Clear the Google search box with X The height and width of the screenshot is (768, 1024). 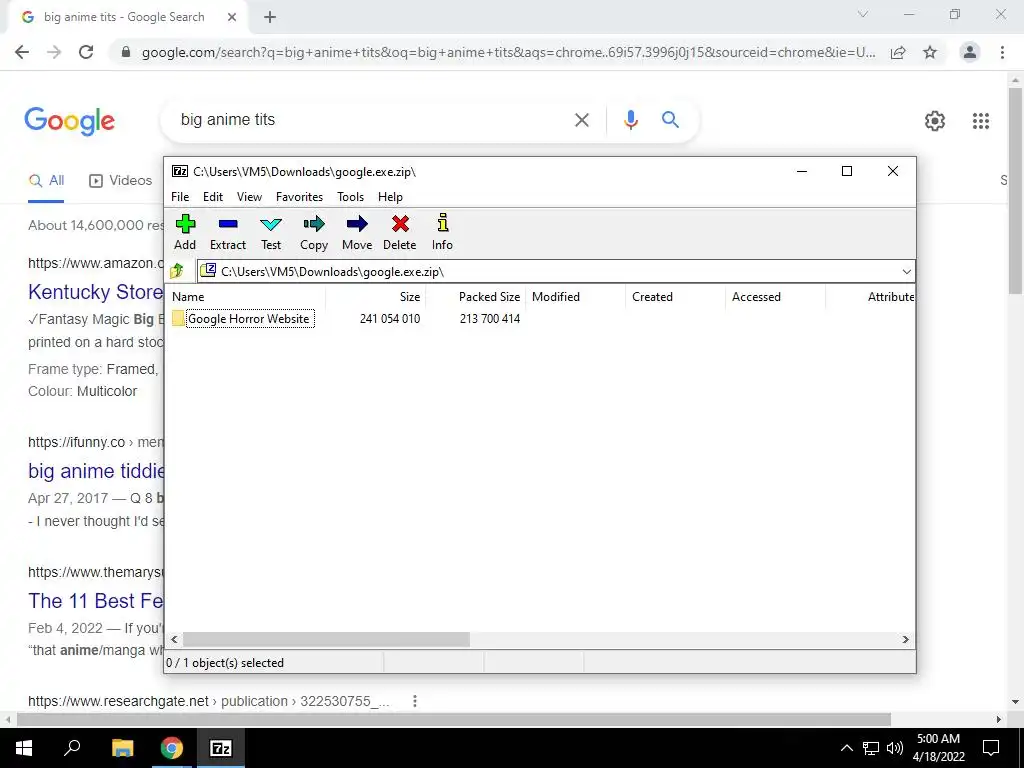tap(582, 120)
